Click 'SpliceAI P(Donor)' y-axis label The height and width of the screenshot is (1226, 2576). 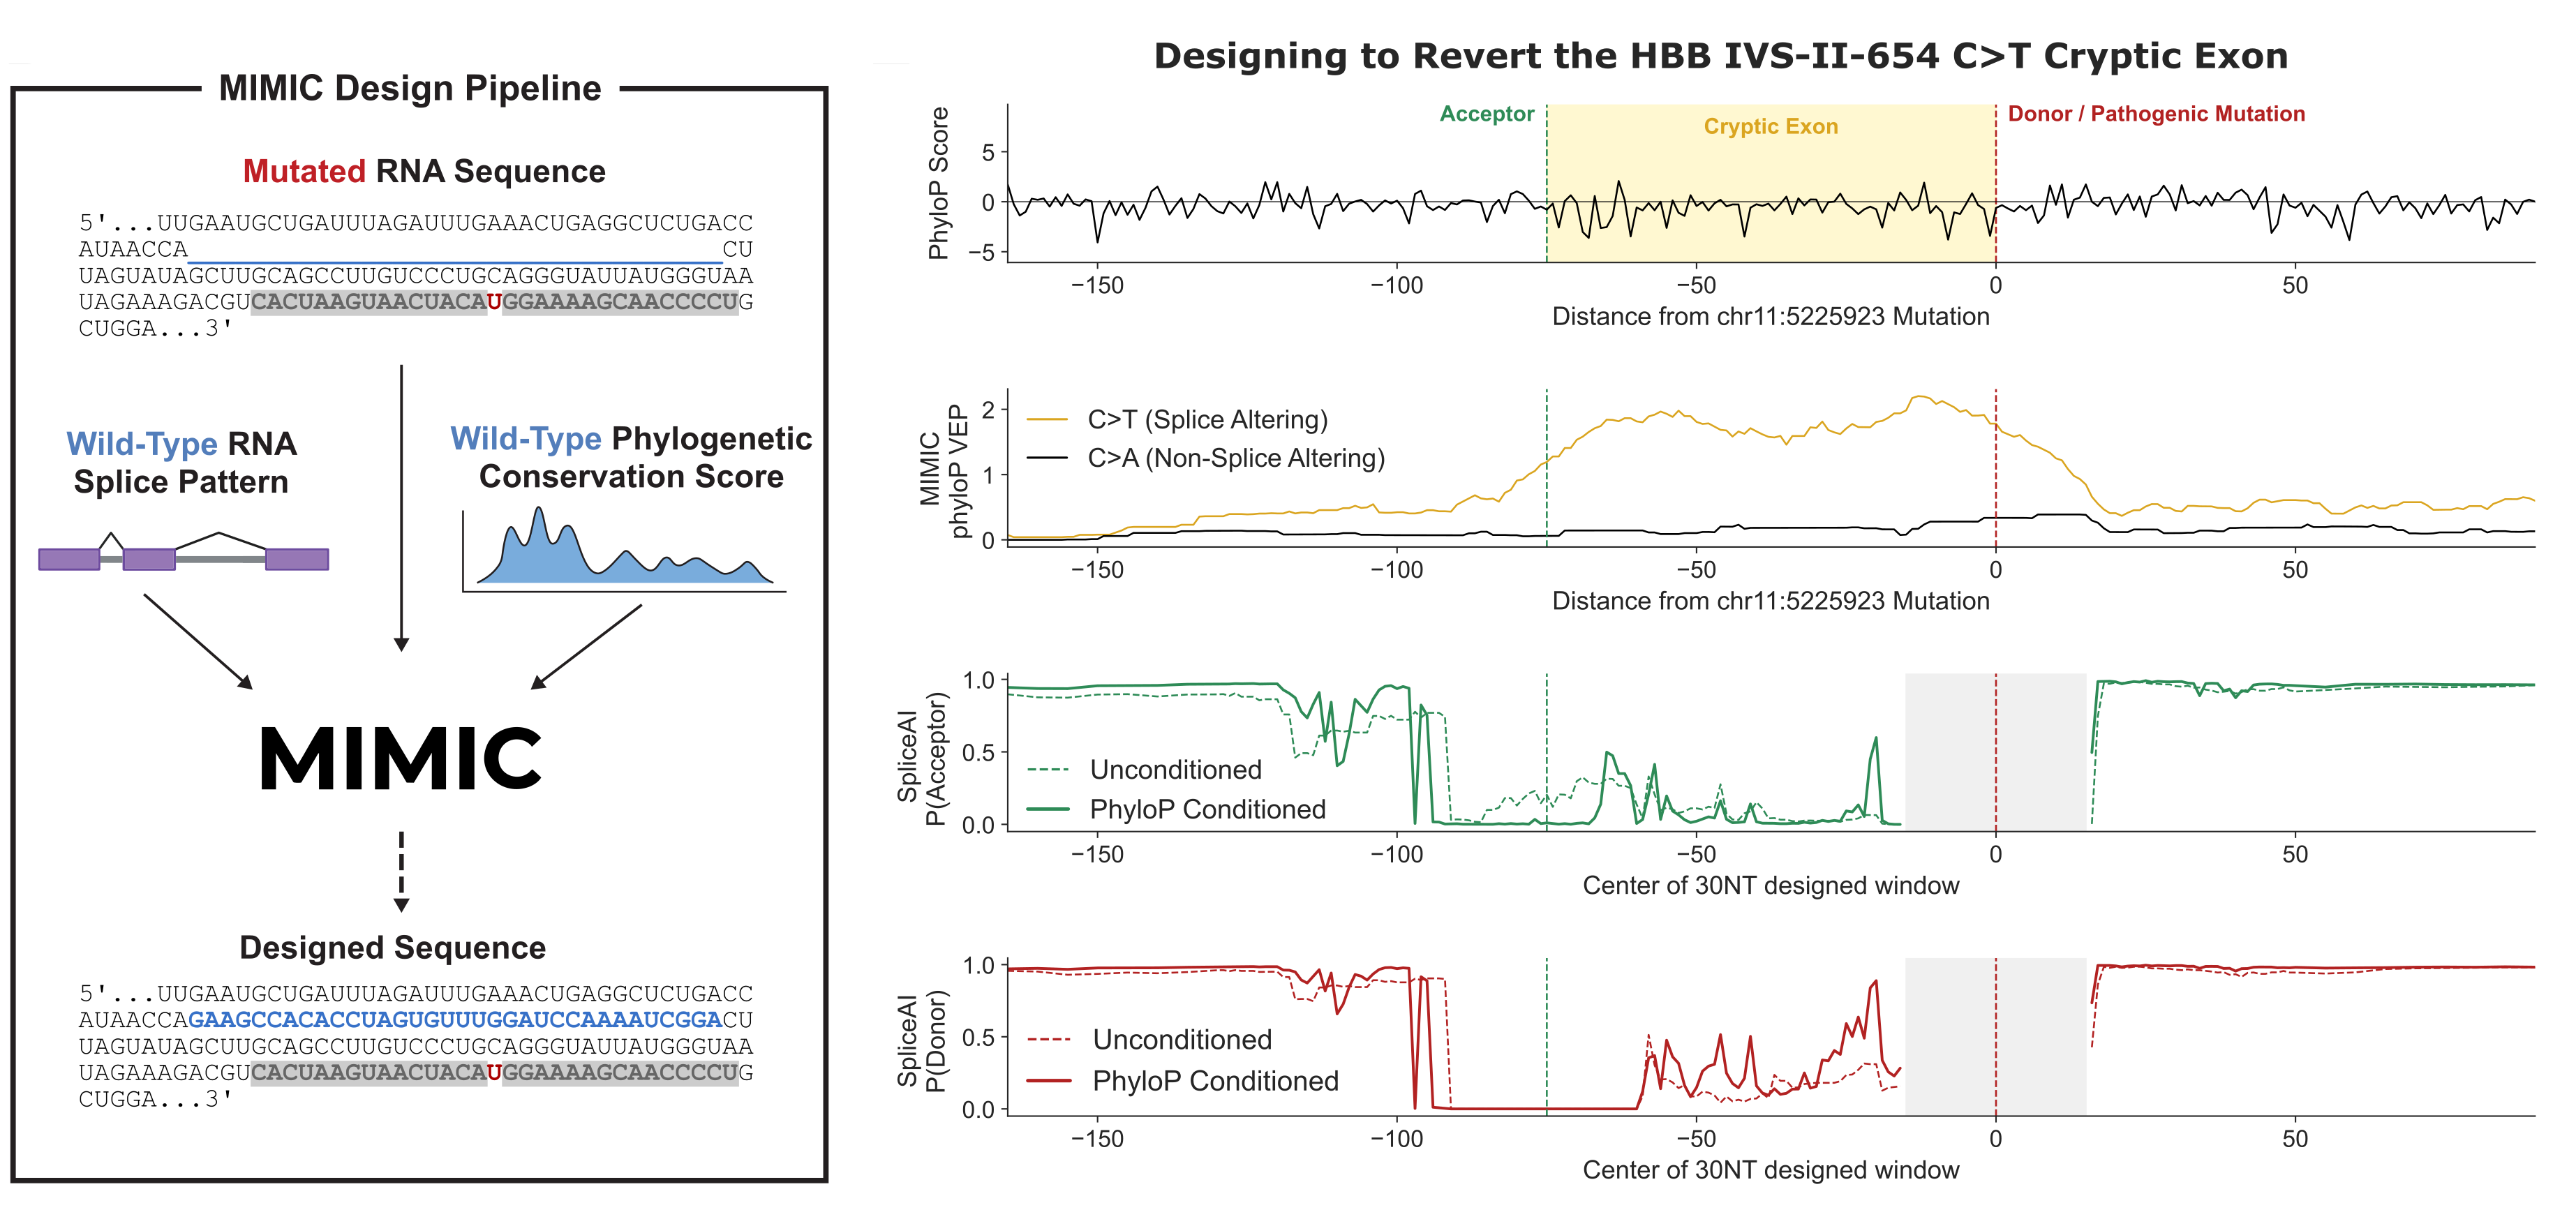pyautogui.click(x=921, y=1041)
